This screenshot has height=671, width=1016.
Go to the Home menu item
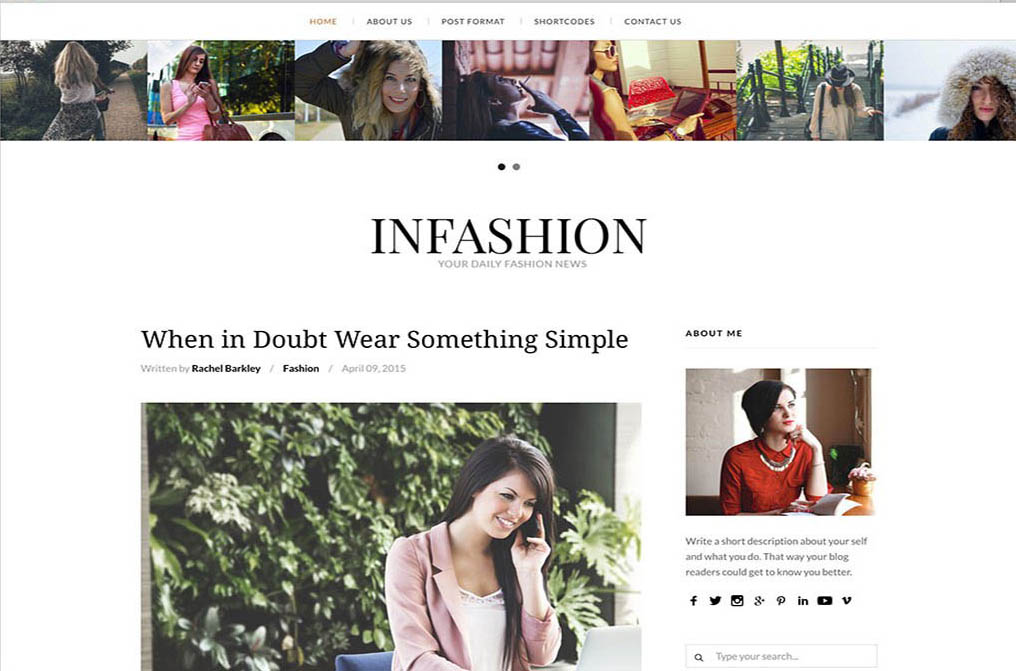[323, 21]
